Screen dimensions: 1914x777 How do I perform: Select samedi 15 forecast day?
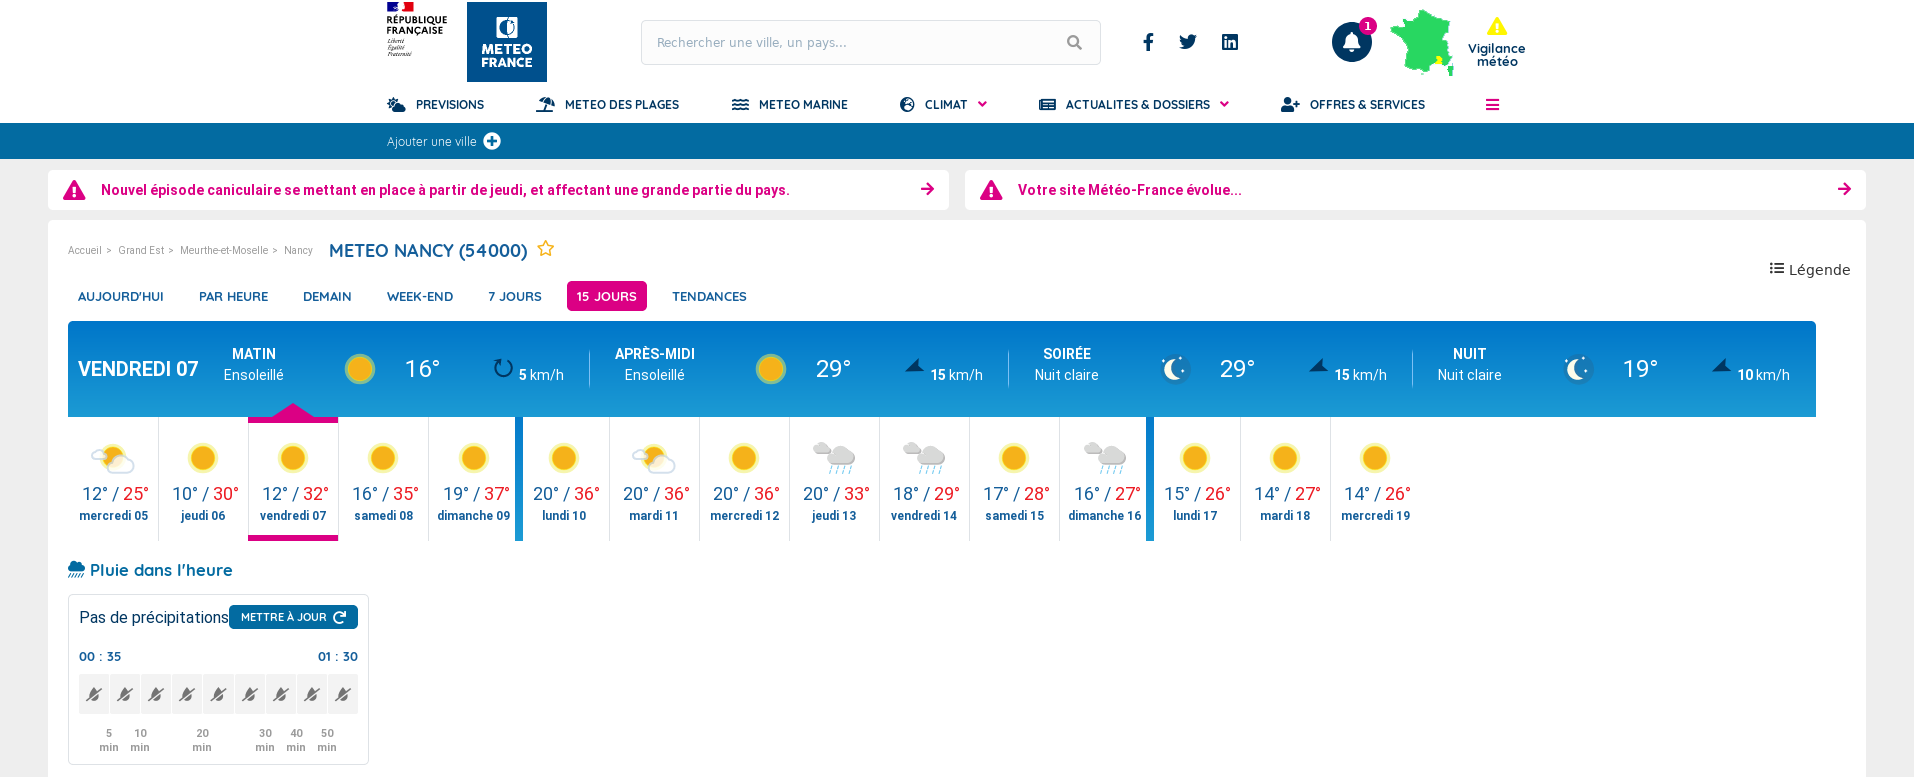pyautogui.click(x=1014, y=480)
